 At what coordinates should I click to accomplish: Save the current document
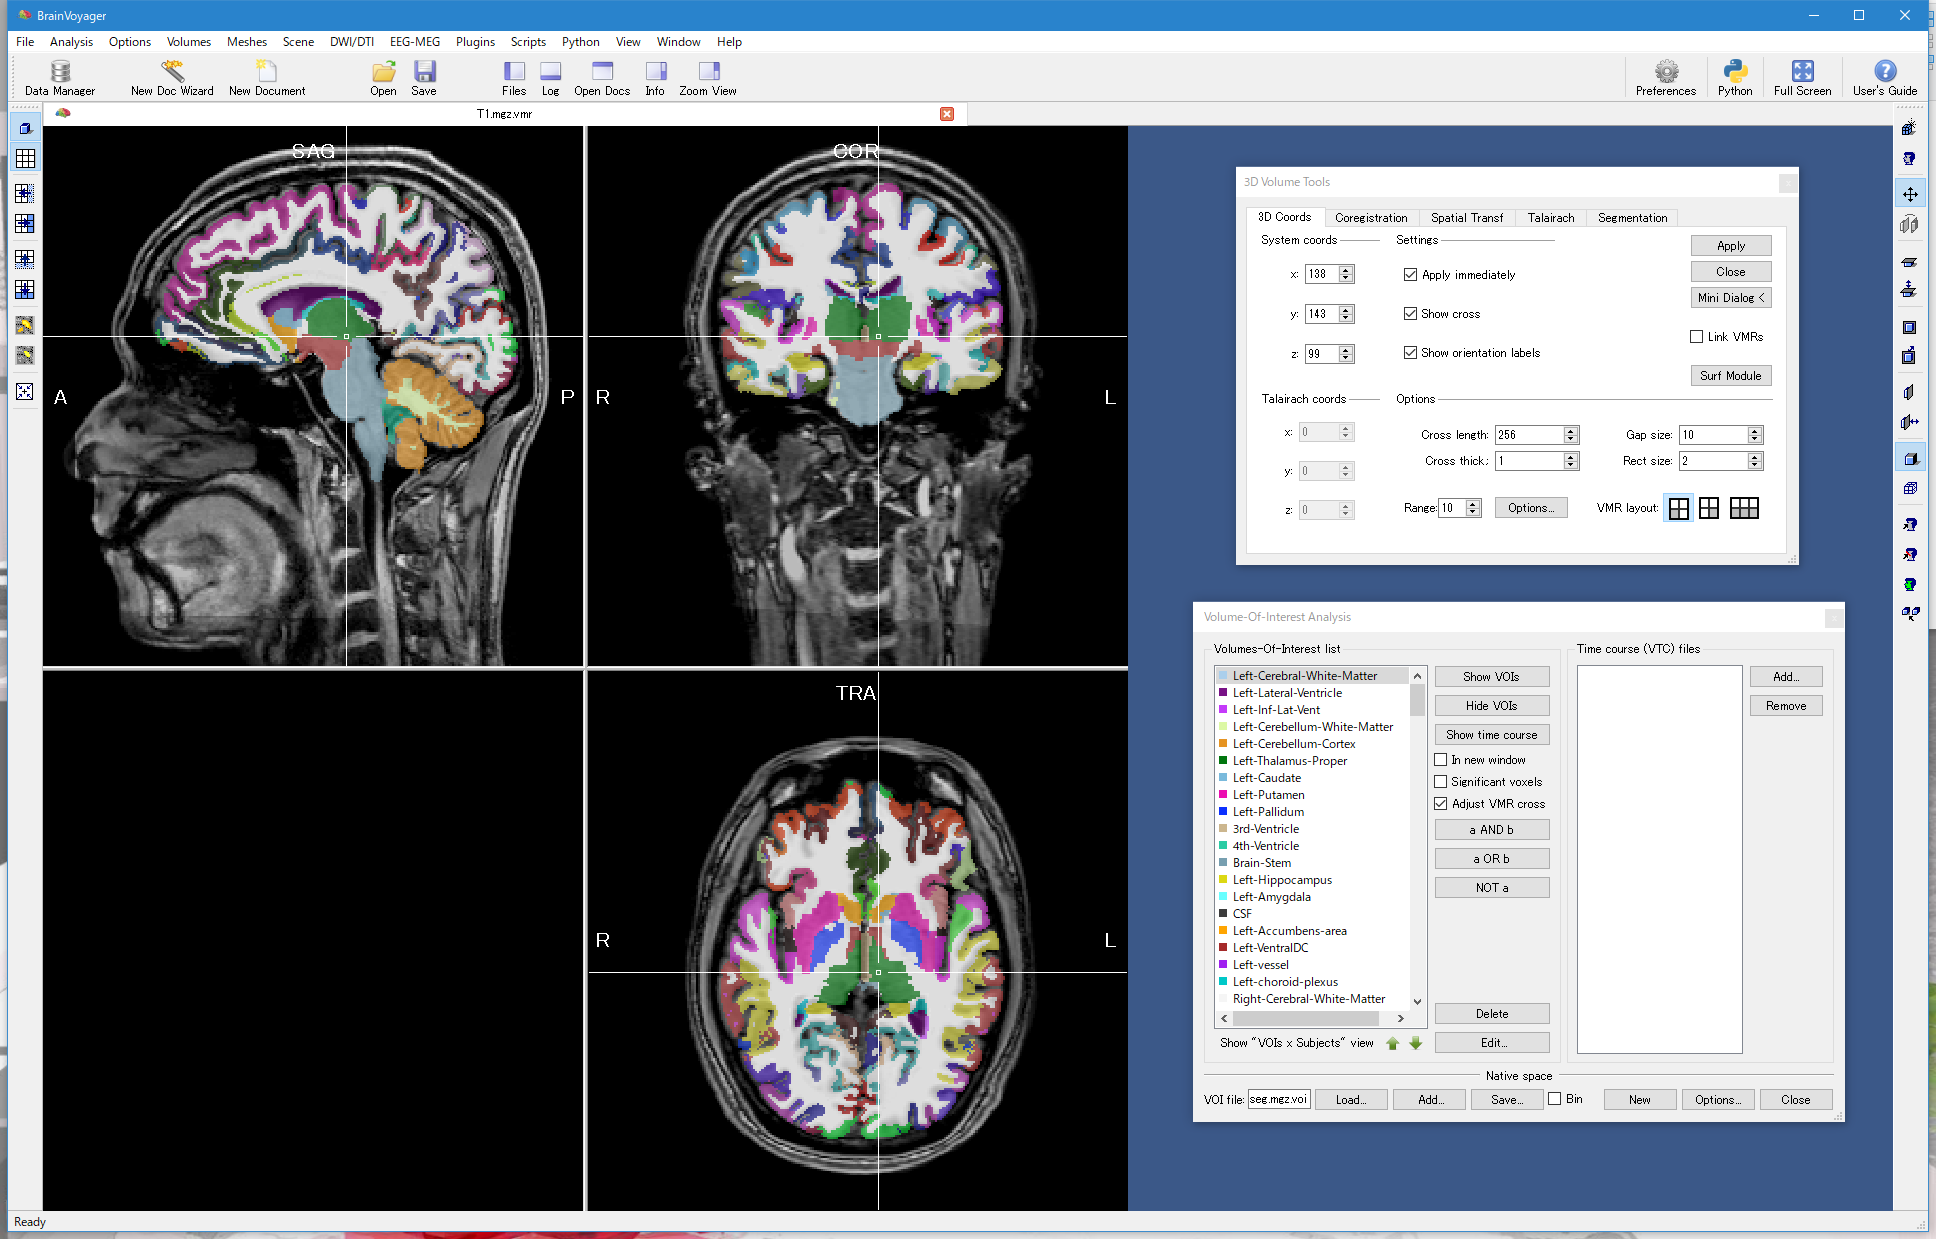(424, 77)
